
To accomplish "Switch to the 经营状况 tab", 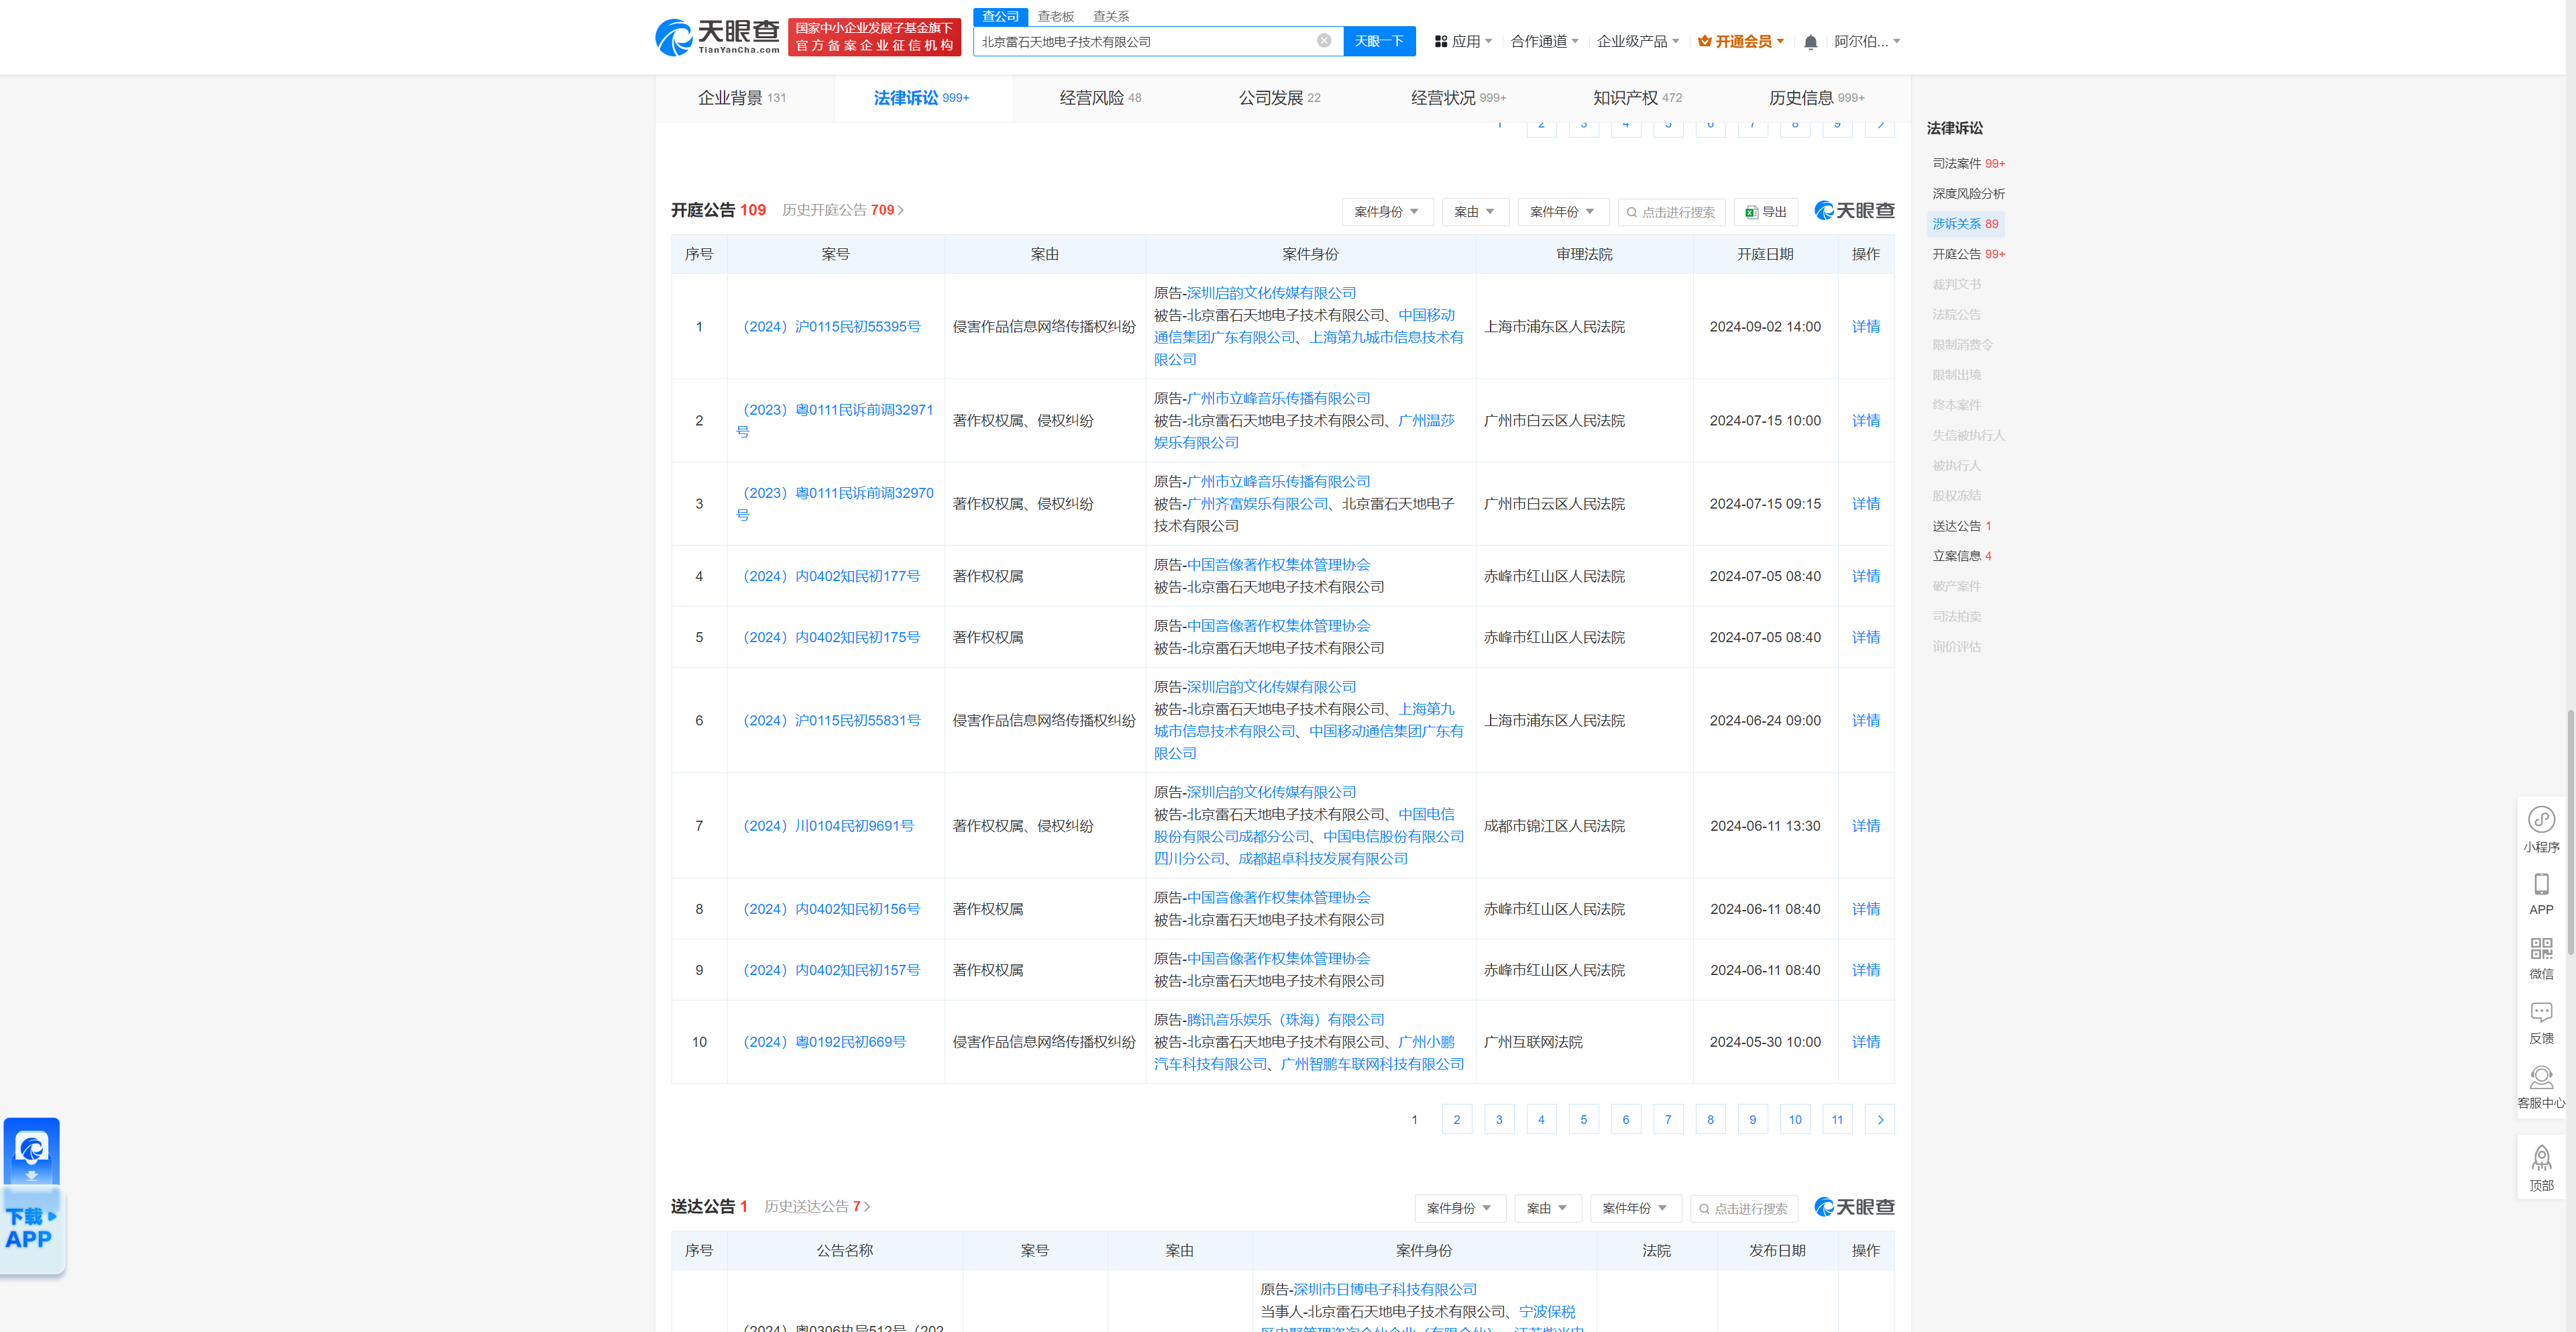I will point(1458,98).
